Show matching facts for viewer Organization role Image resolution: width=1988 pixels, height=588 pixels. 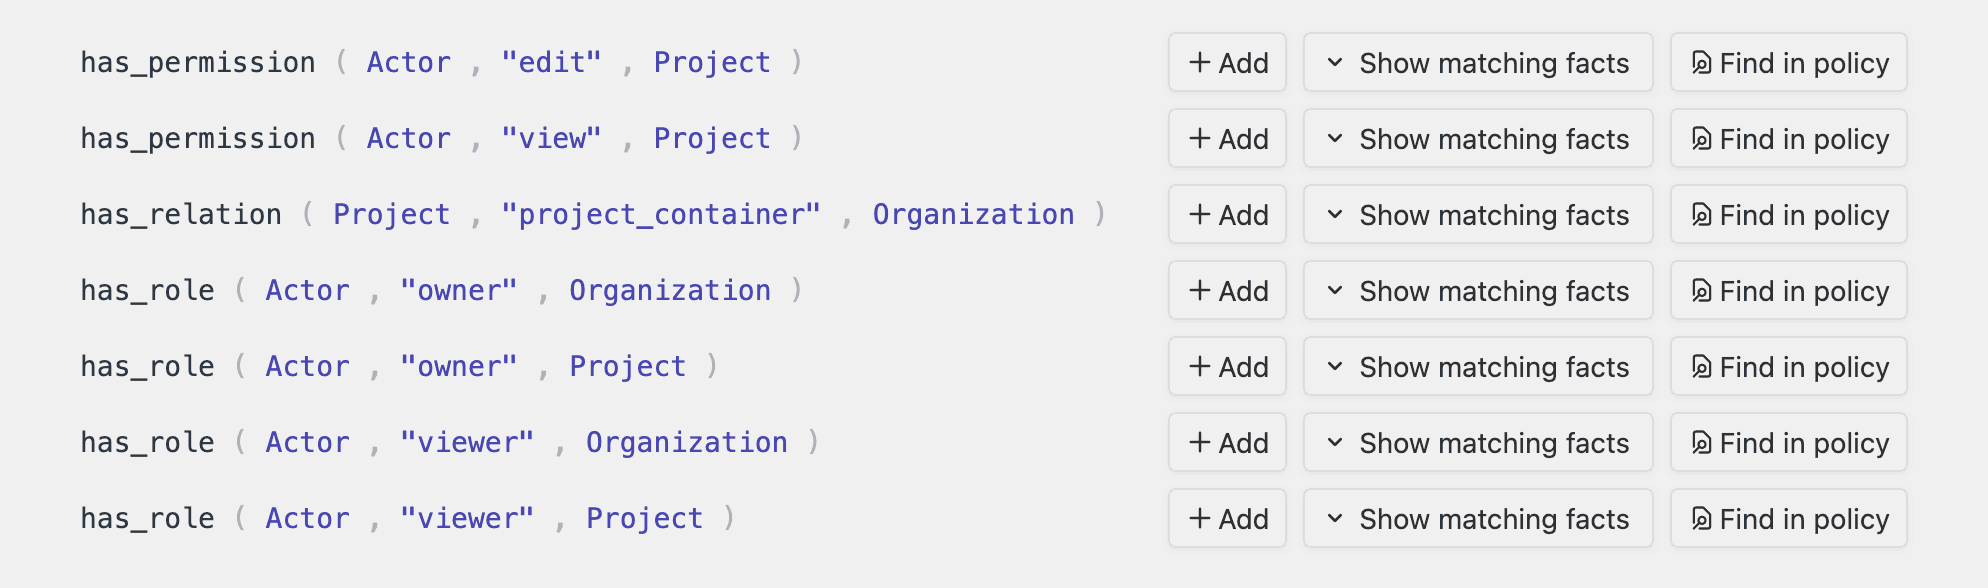pos(1478,443)
